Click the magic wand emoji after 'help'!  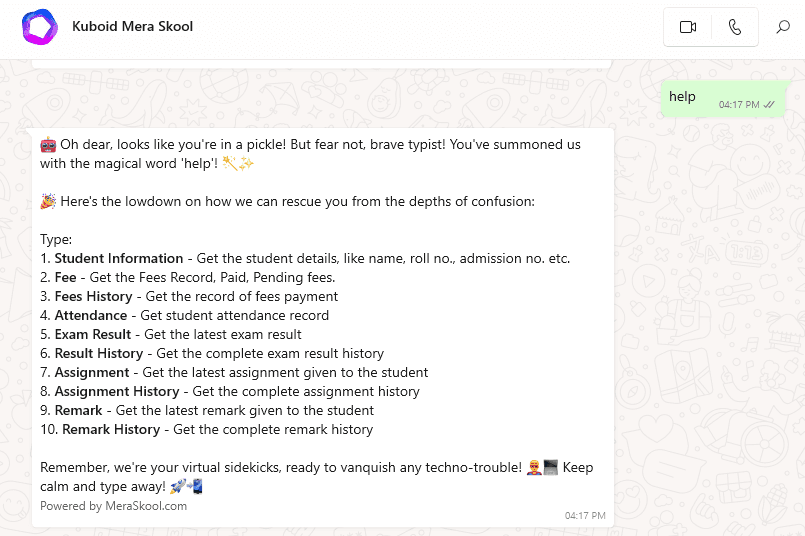tap(231, 163)
